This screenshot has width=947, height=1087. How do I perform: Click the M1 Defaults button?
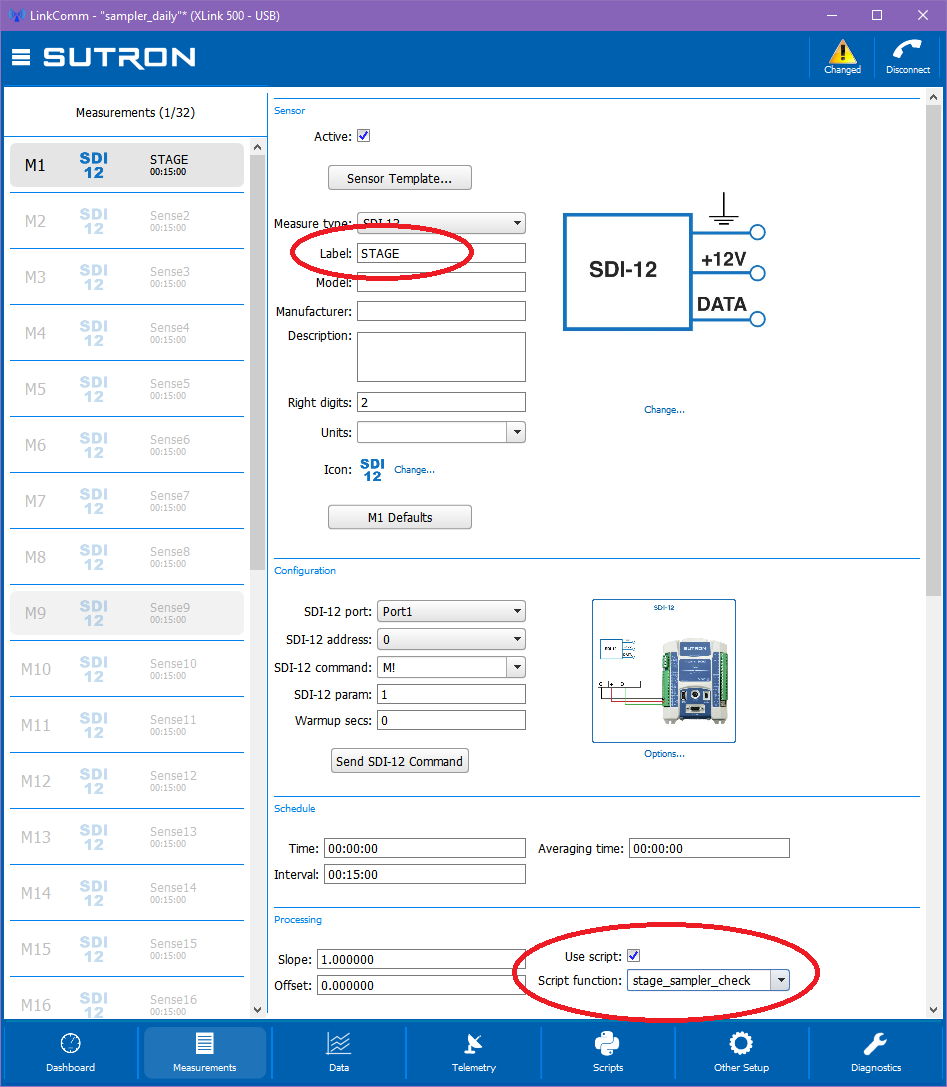point(399,517)
